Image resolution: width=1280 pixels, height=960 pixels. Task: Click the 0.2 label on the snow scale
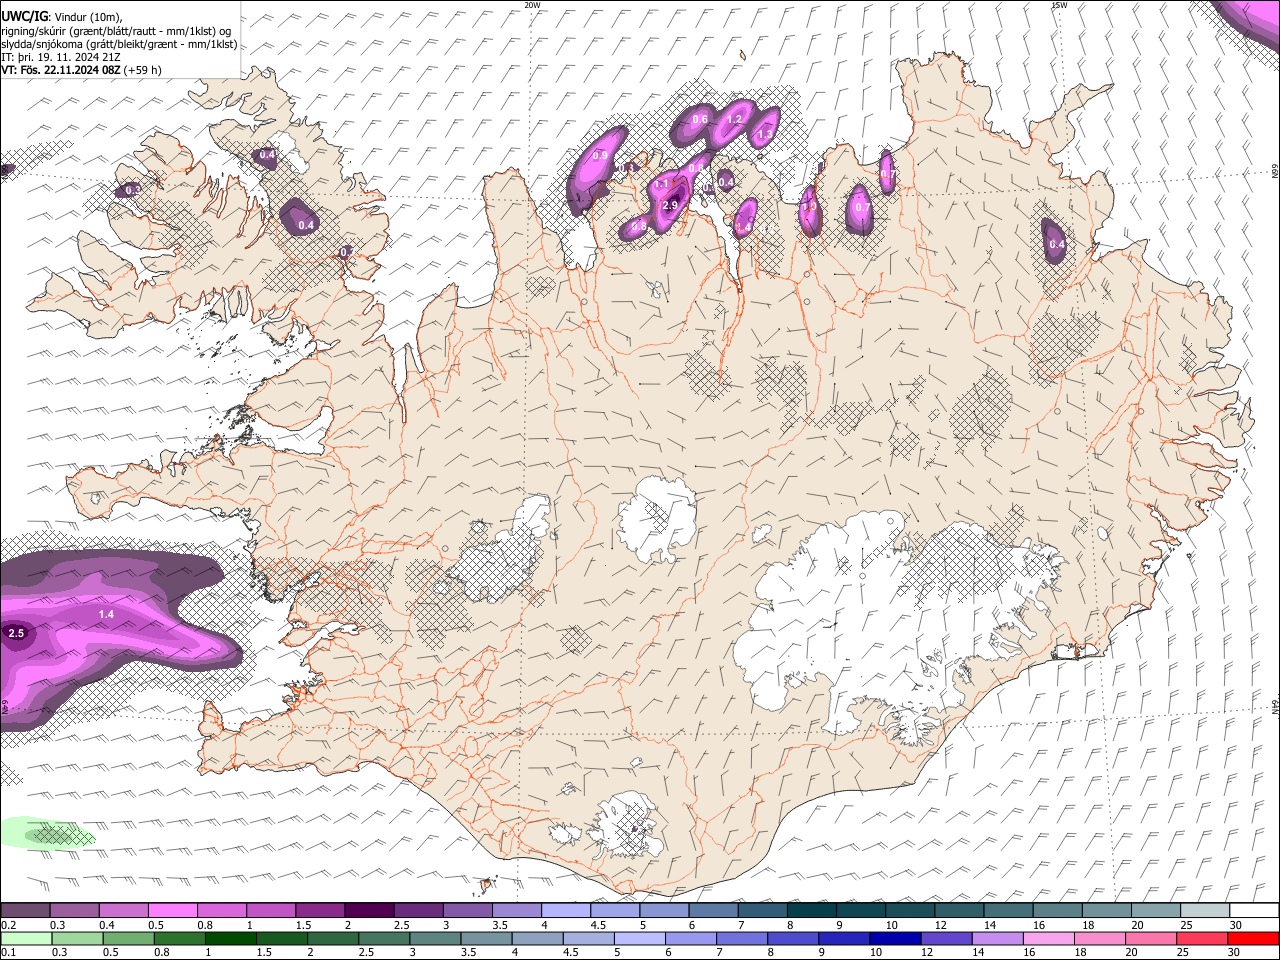tap(8, 925)
